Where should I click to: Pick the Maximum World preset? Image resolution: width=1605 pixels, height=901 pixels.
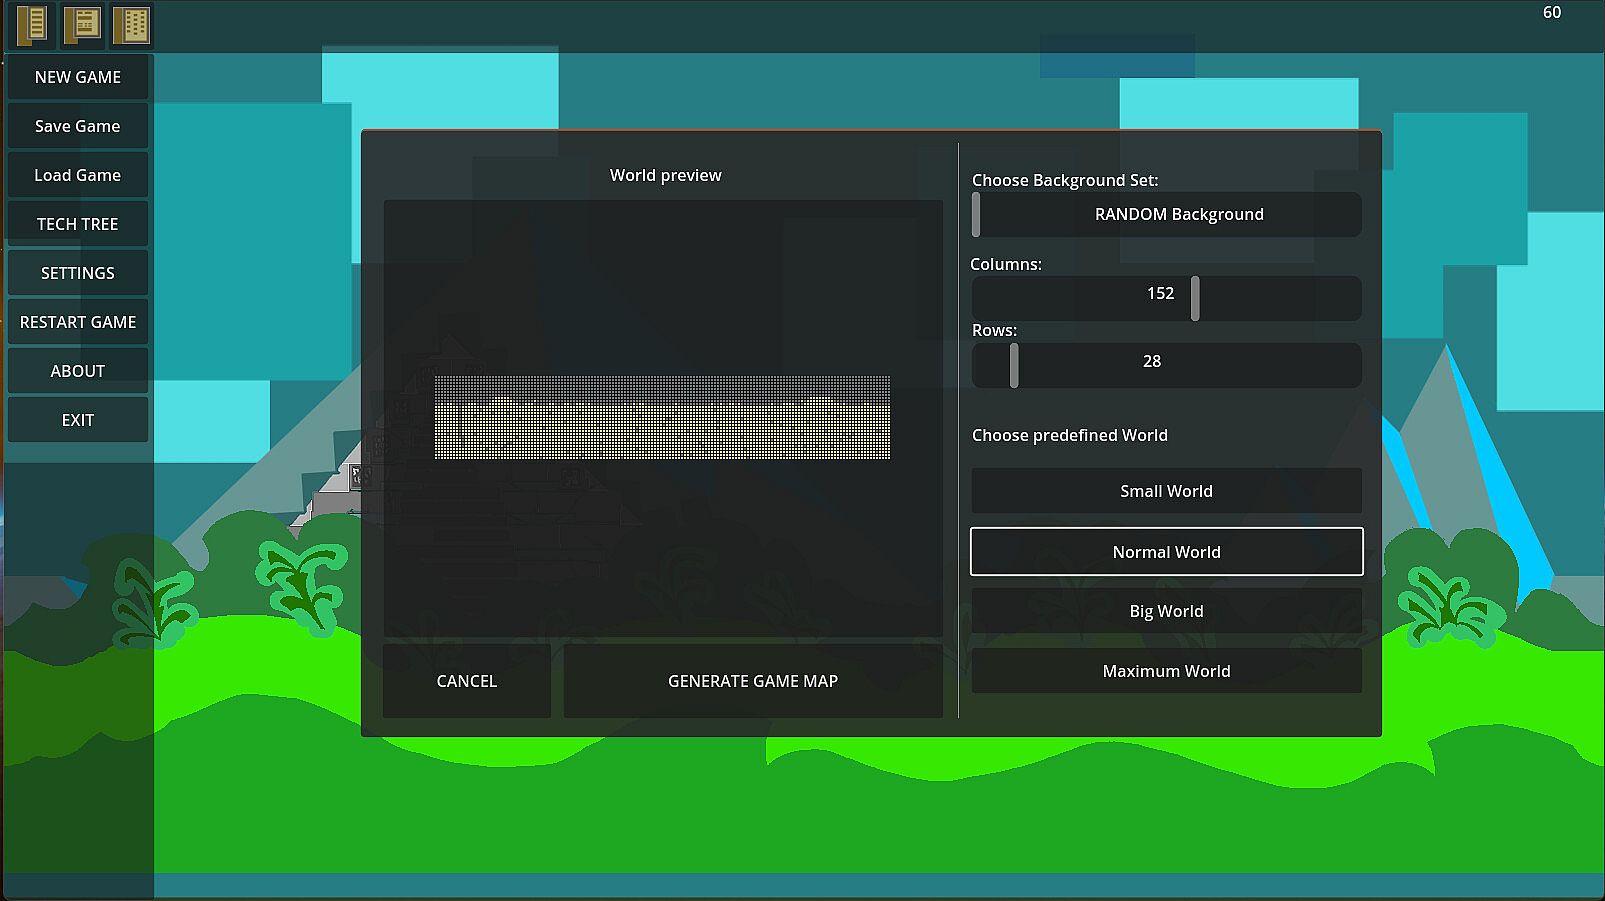pyautogui.click(x=1167, y=671)
